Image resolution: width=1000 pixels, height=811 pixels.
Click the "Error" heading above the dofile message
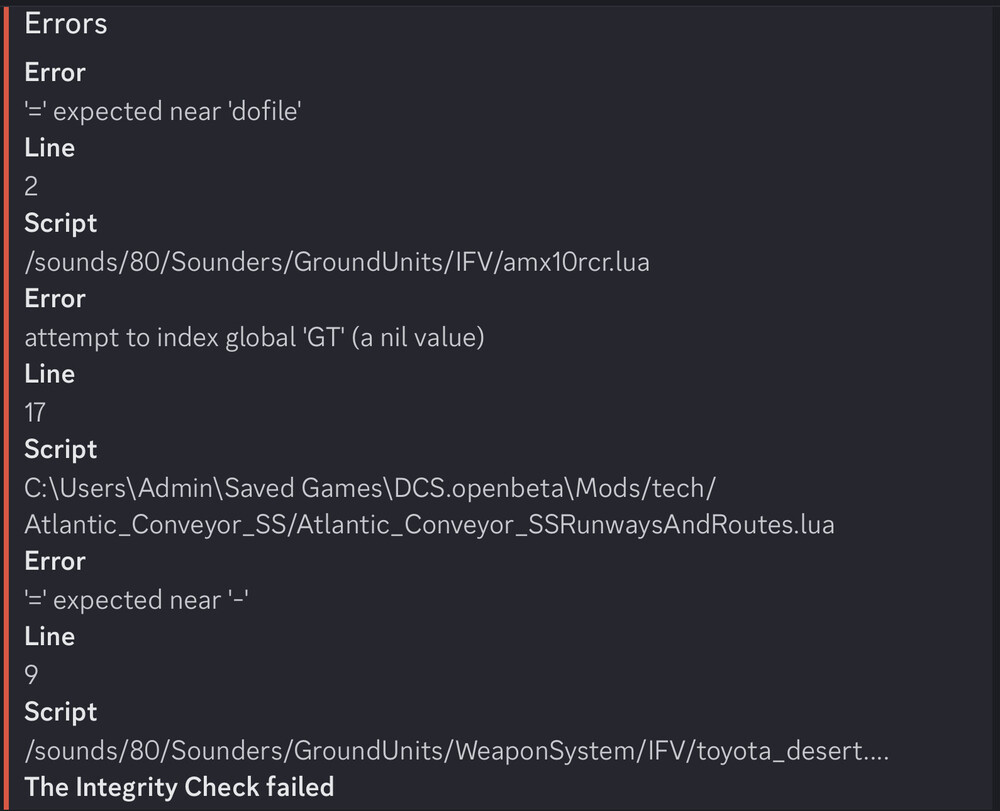point(55,73)
